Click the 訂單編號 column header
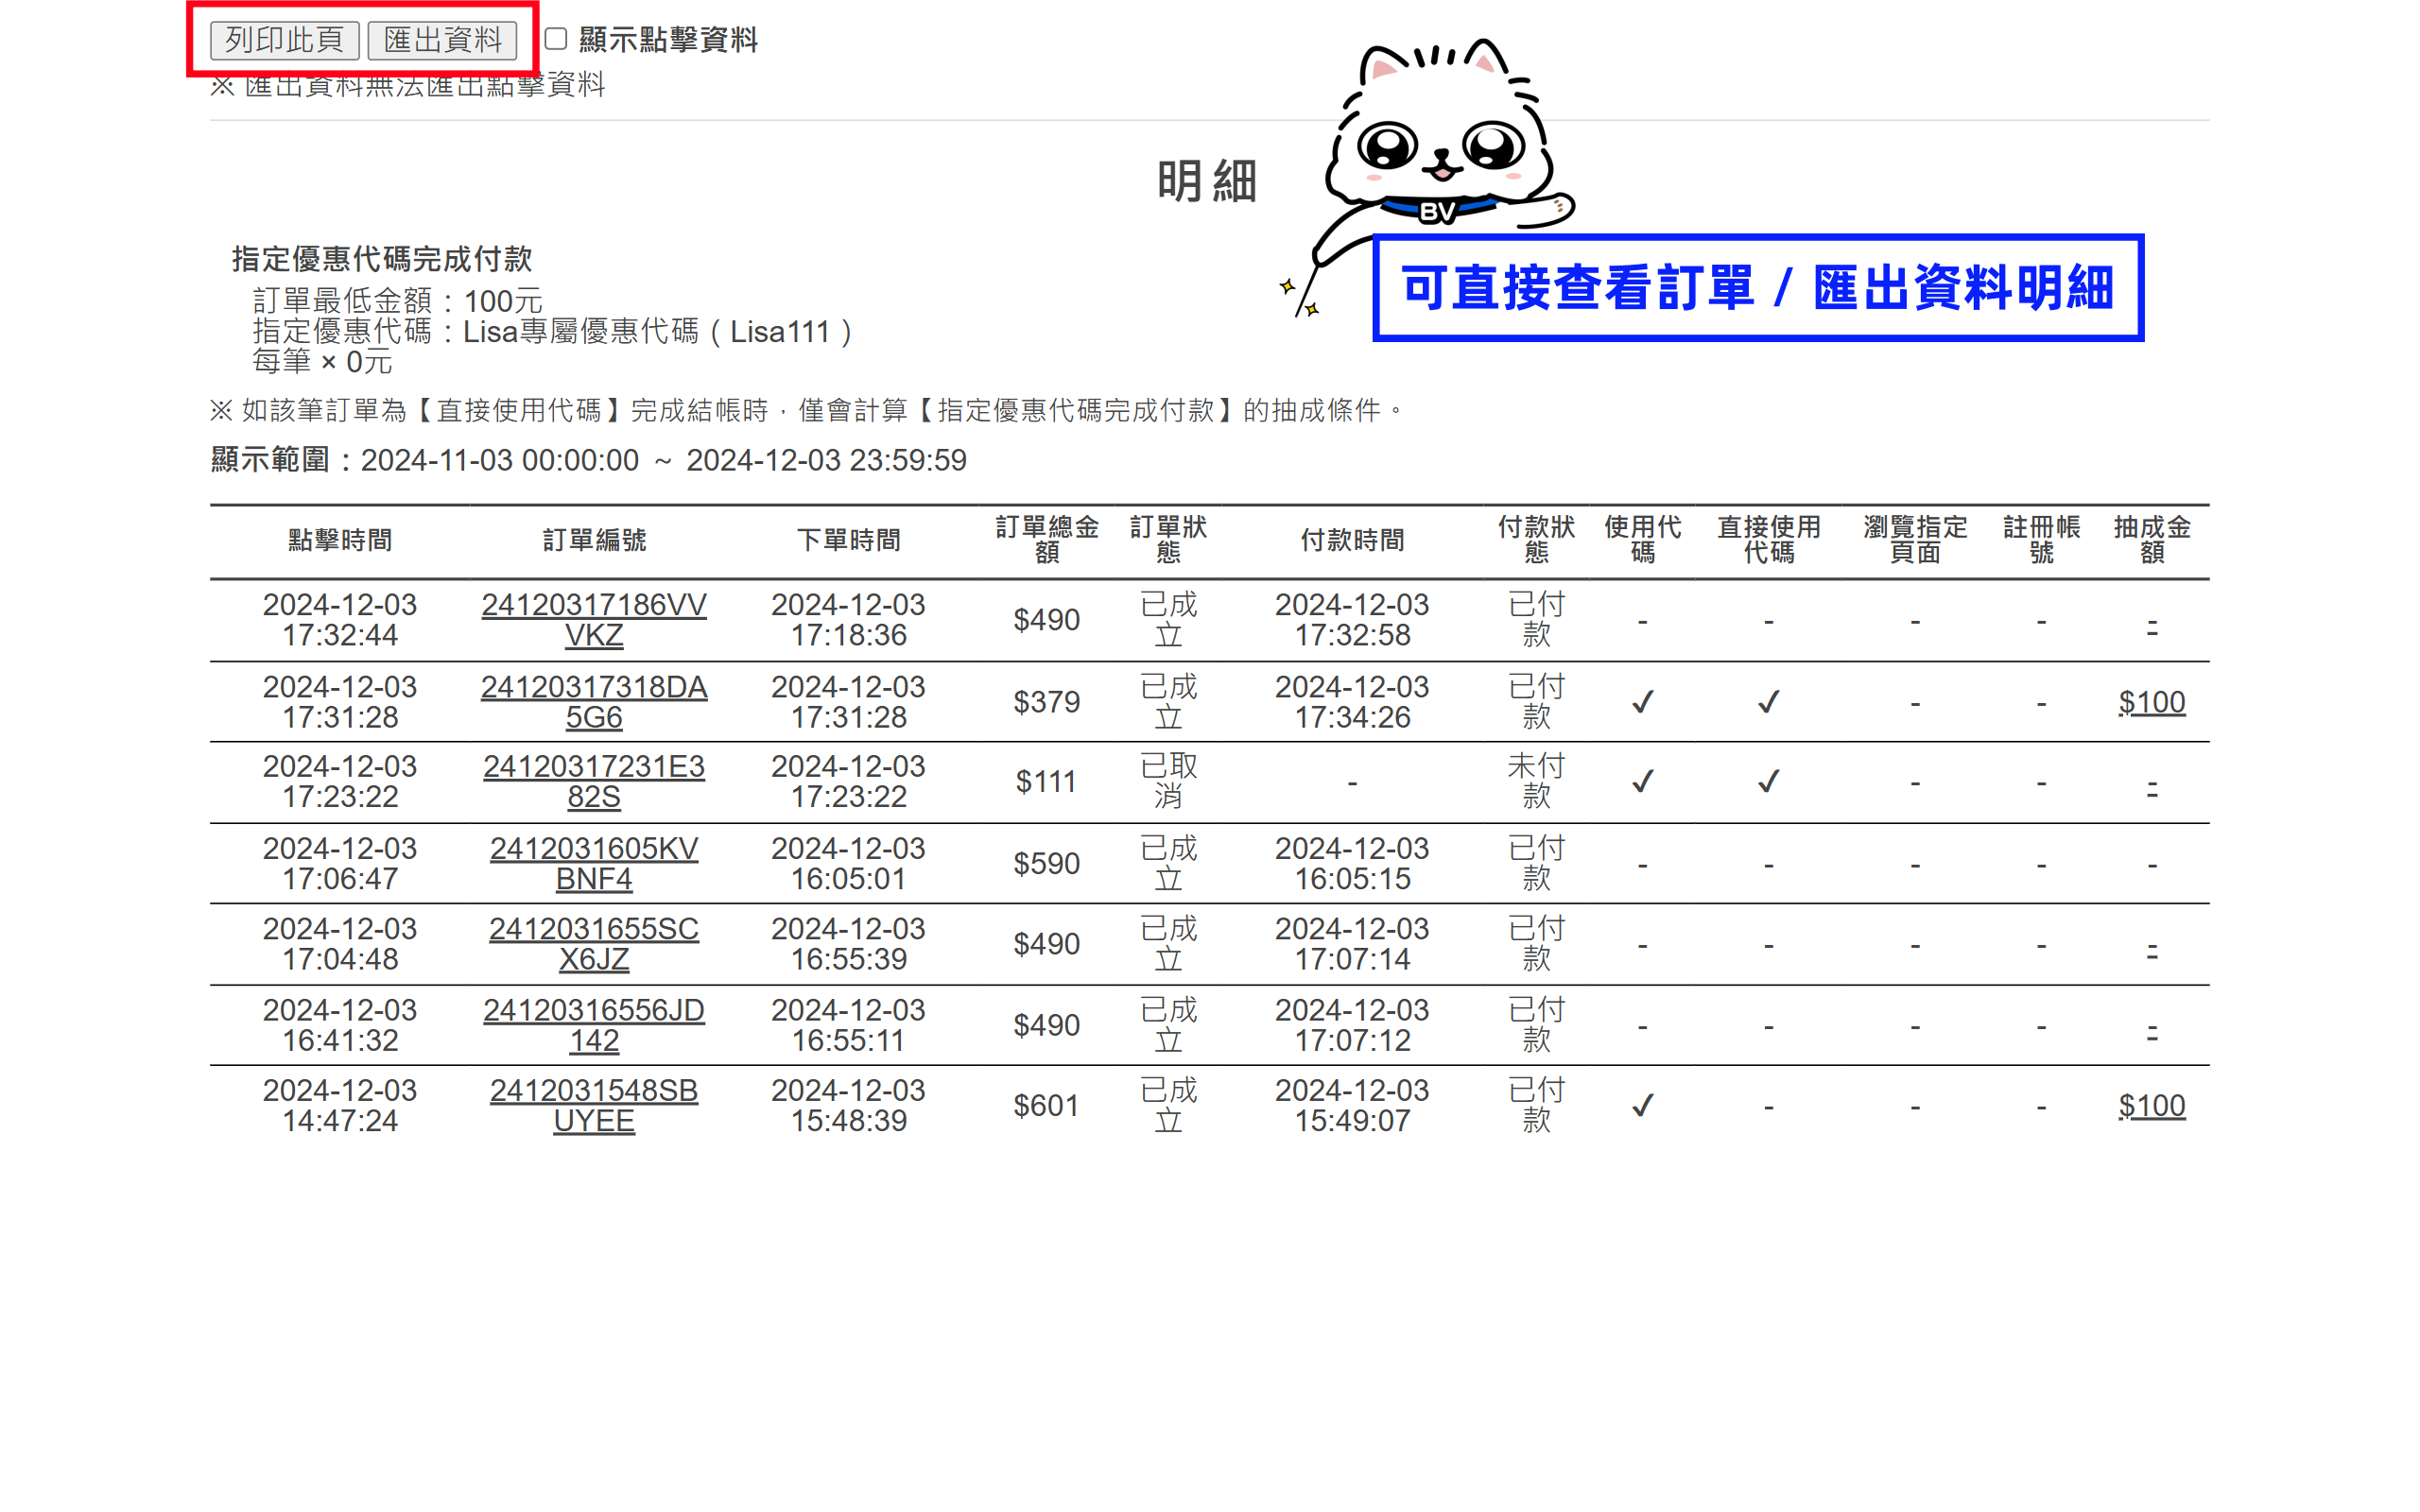 pyautogui.click(x=594, y=540)
